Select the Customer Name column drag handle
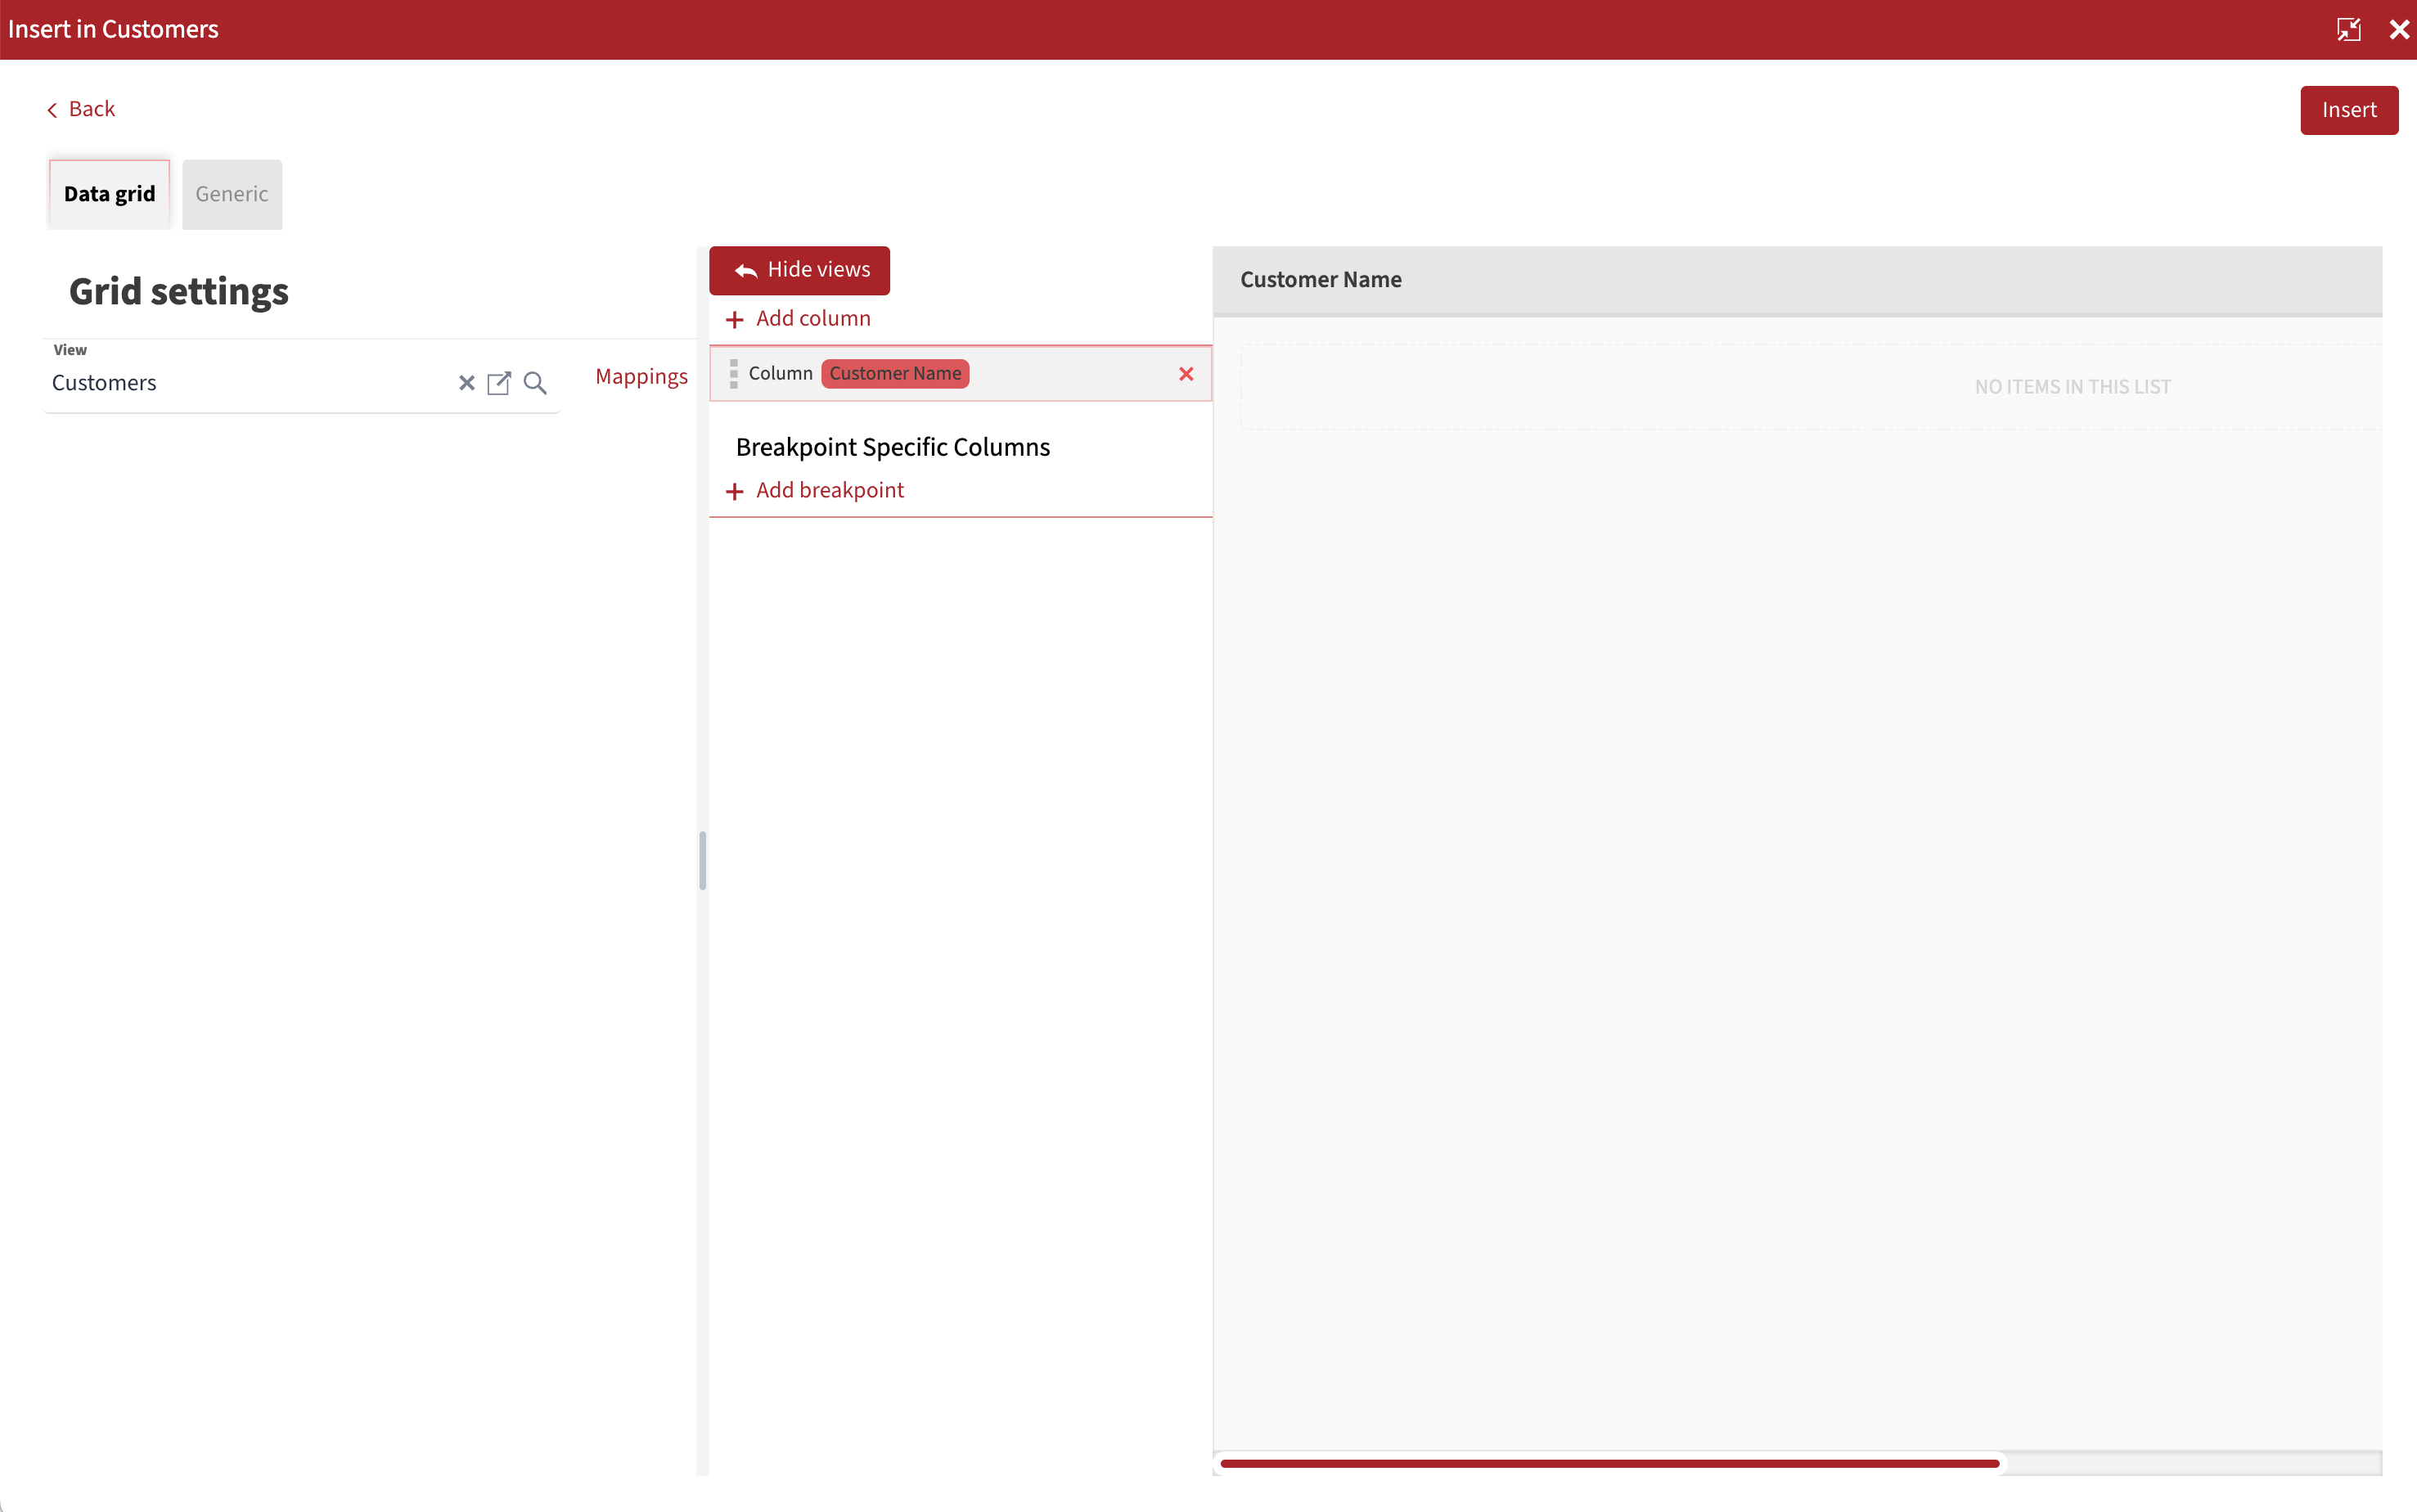The height and width of the screenshot is (1512, 2417). click(735, 373)
